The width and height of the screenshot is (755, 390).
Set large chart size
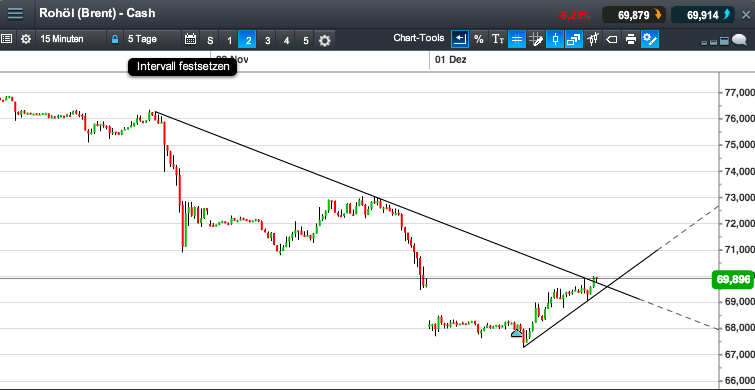pyautogui.click(x=725, y=41)
